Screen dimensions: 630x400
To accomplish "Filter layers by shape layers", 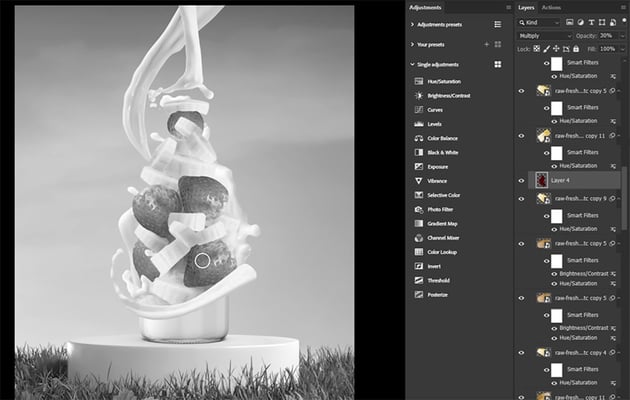I will point(601,22).
